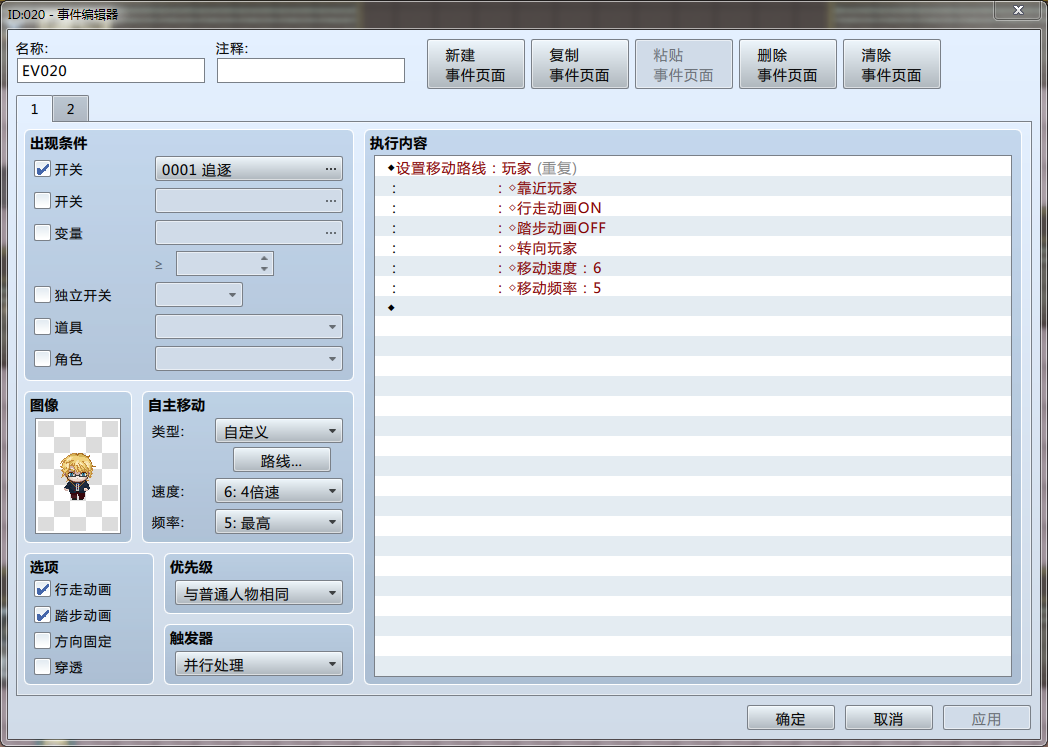Image resolution: width=1048 pixels, height=747 pixels.
Task: Cancel with the 取消 button
Action: pos(888,718)
